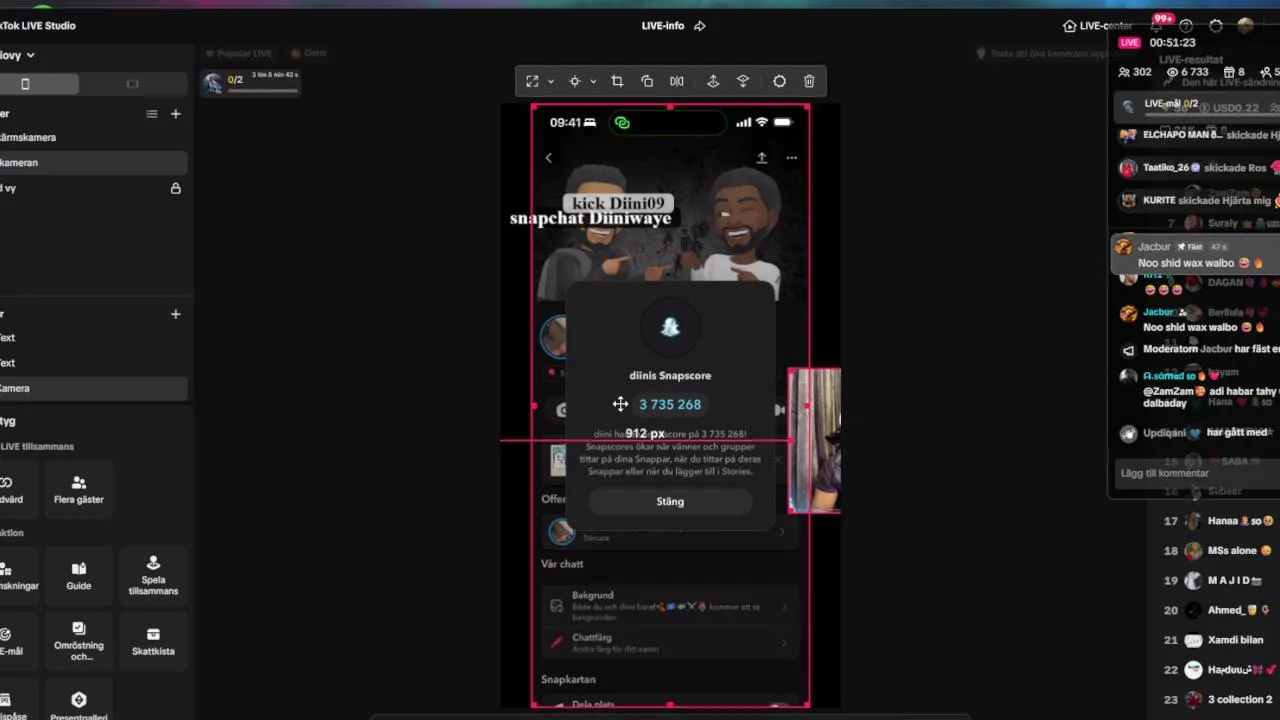Open the scene list icon in the left panel
Viewport: 1280px width, 720px height.
[x=152, y=114]
